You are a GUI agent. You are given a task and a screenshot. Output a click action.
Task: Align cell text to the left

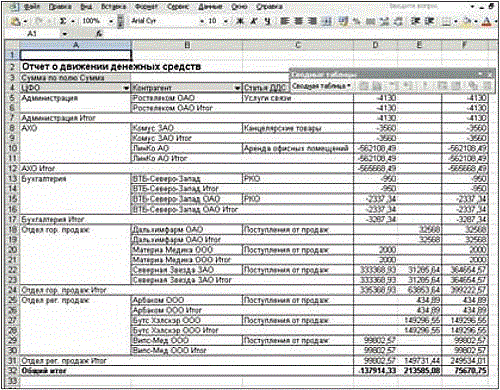(x=285, y=21)
